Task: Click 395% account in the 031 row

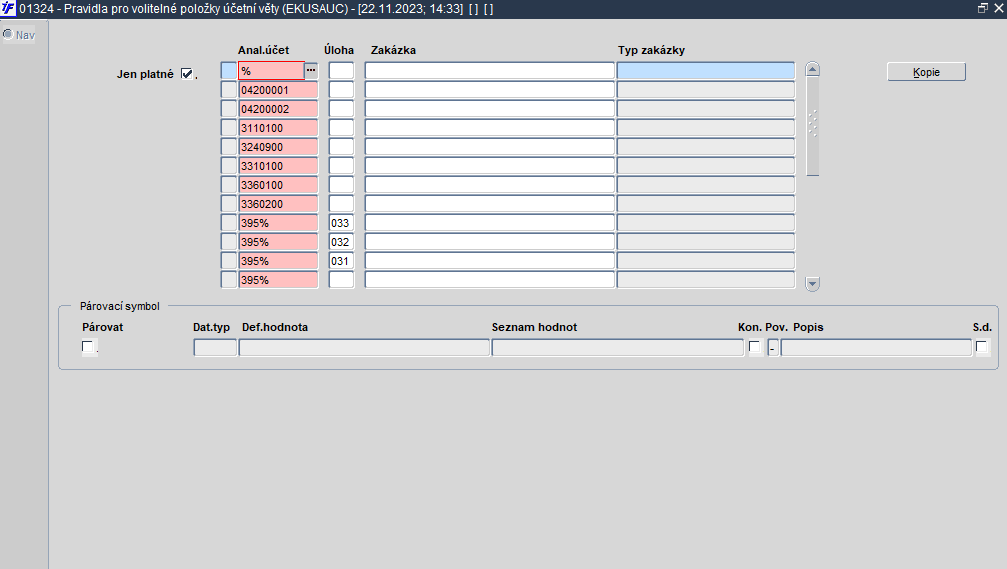Action: (x=278, y=261)
